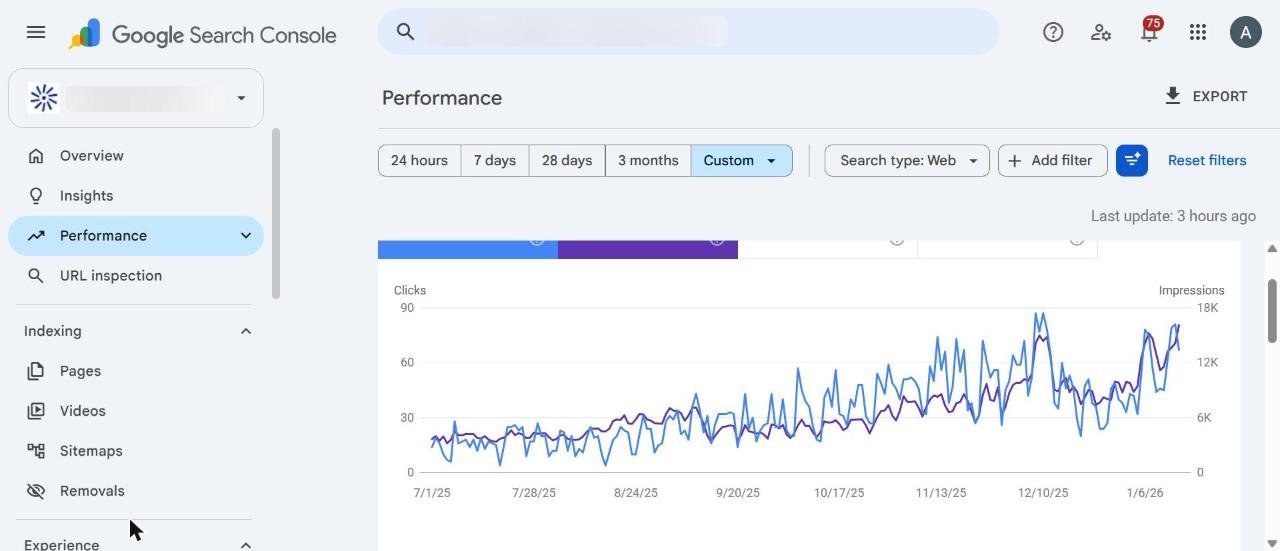Open Insights in the sidebar
This screenshot has width=1280, height=551.
click(x=136, y=196)
